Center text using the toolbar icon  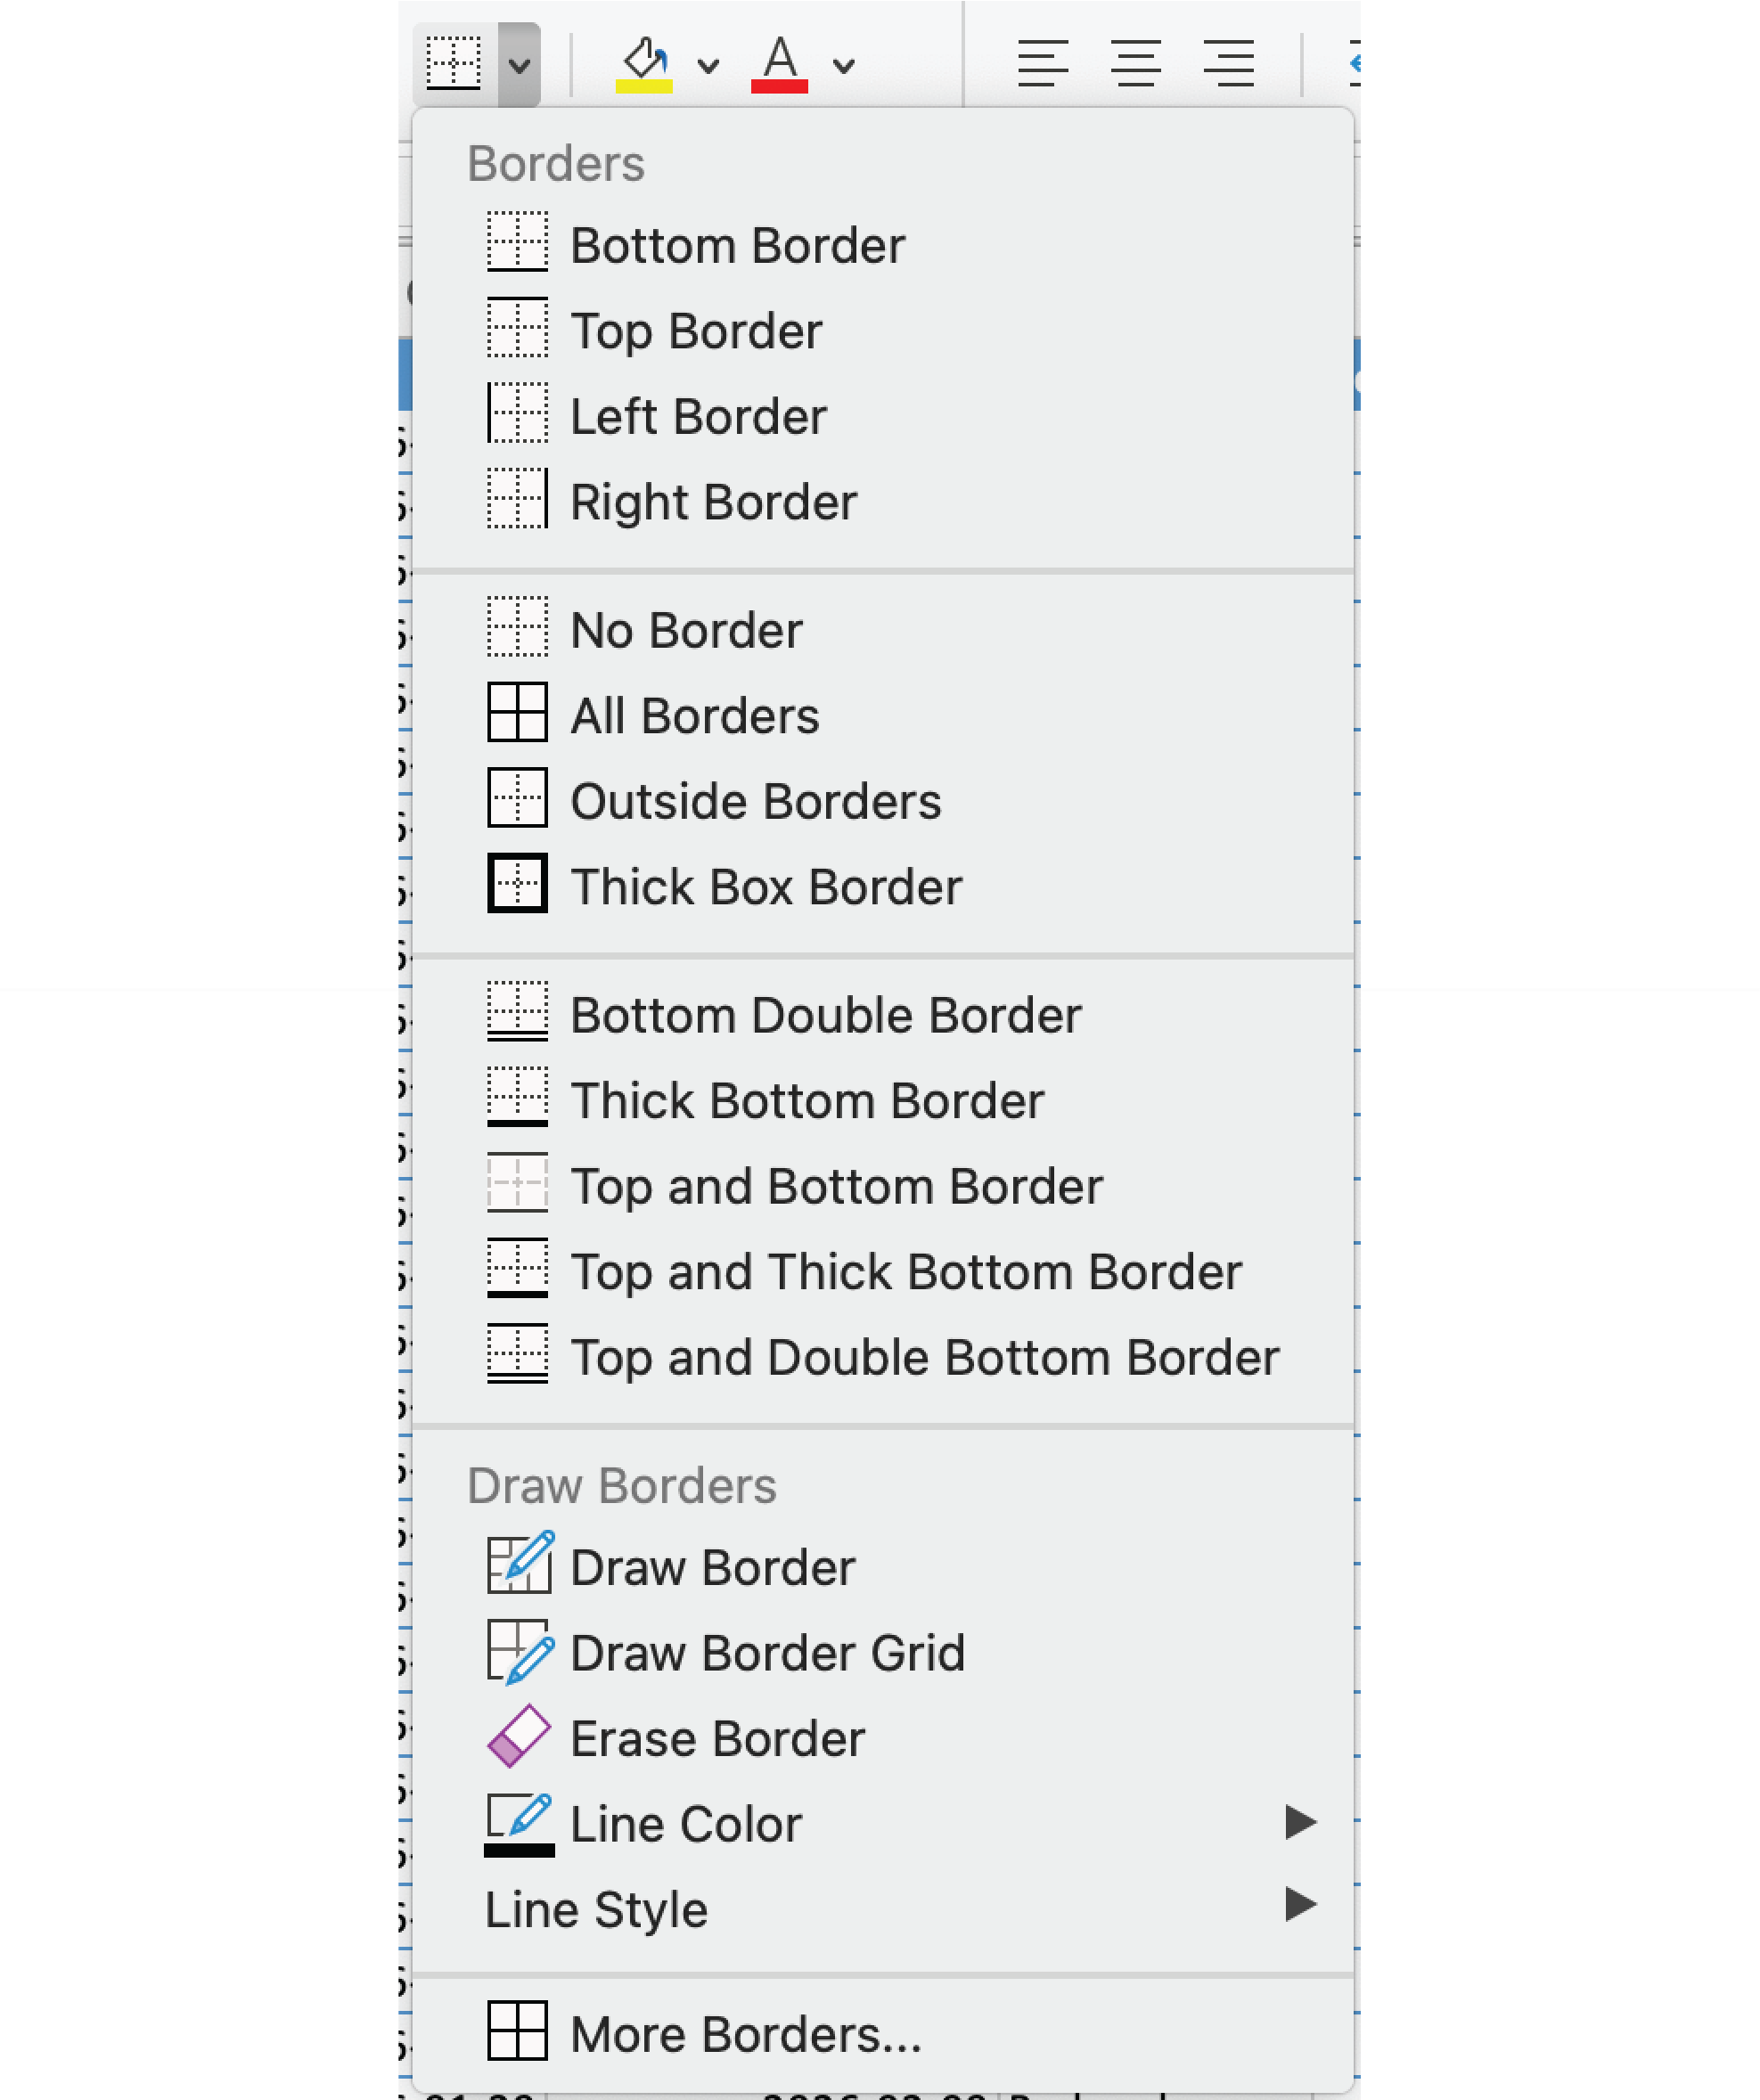[1135, 64]
